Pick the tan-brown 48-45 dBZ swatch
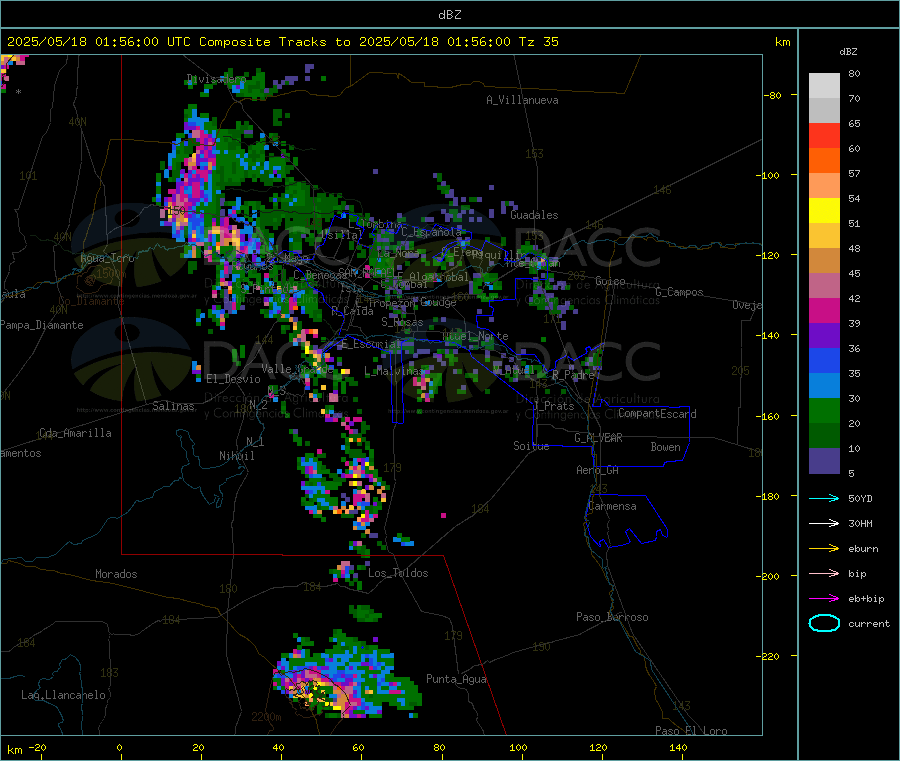Screen dimensions: 900x761 point(824,261)
